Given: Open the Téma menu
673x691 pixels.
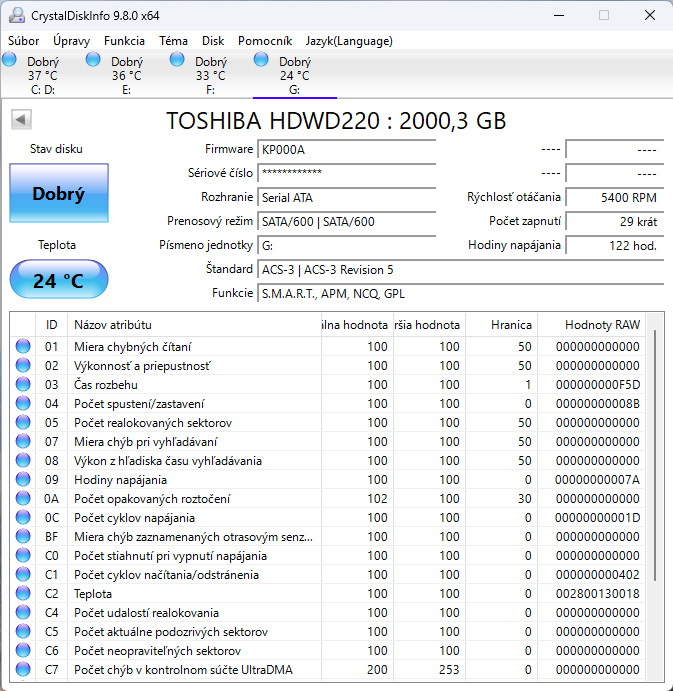Looking at the screenshot, I should (173, 41).
